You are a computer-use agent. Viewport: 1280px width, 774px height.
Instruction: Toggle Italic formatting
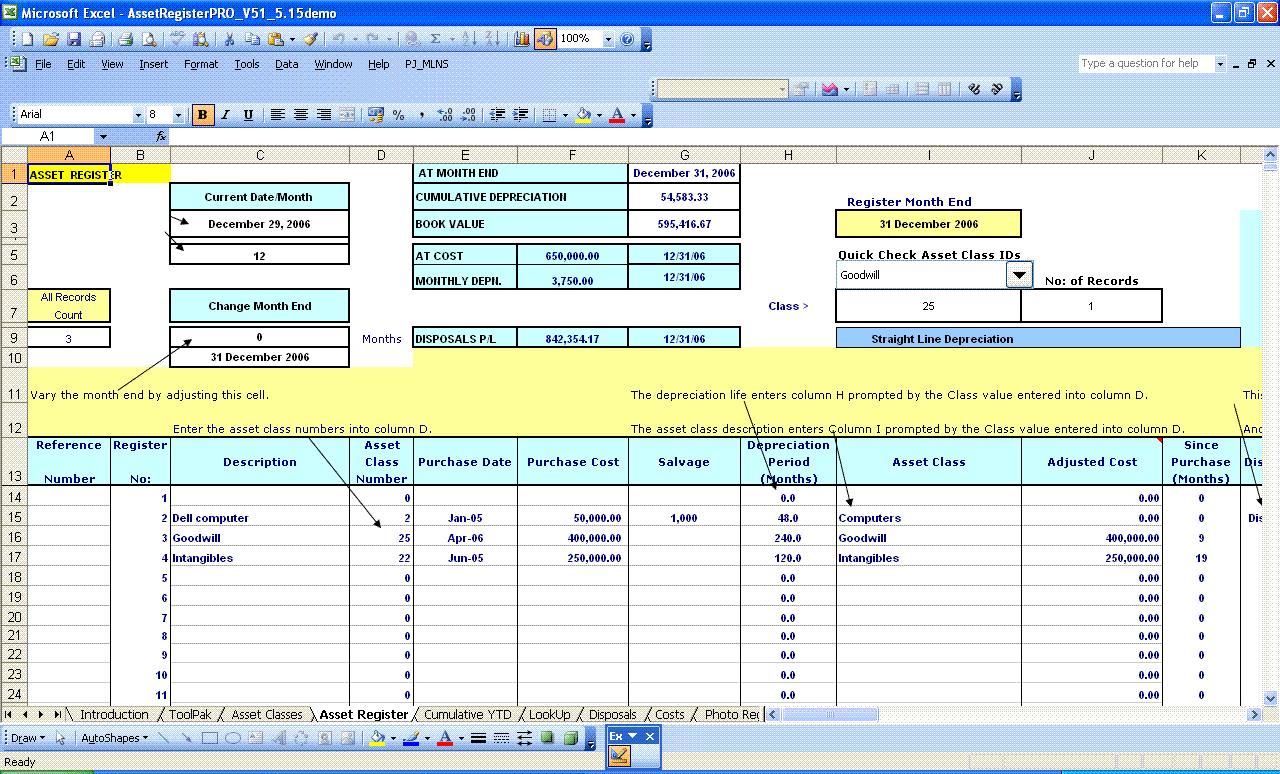pyautogui.click(x=225, y=115)
